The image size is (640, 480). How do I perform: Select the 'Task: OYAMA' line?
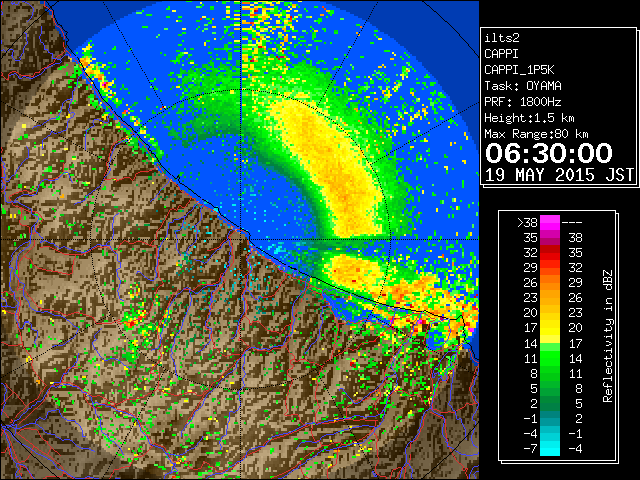point(523,86)
